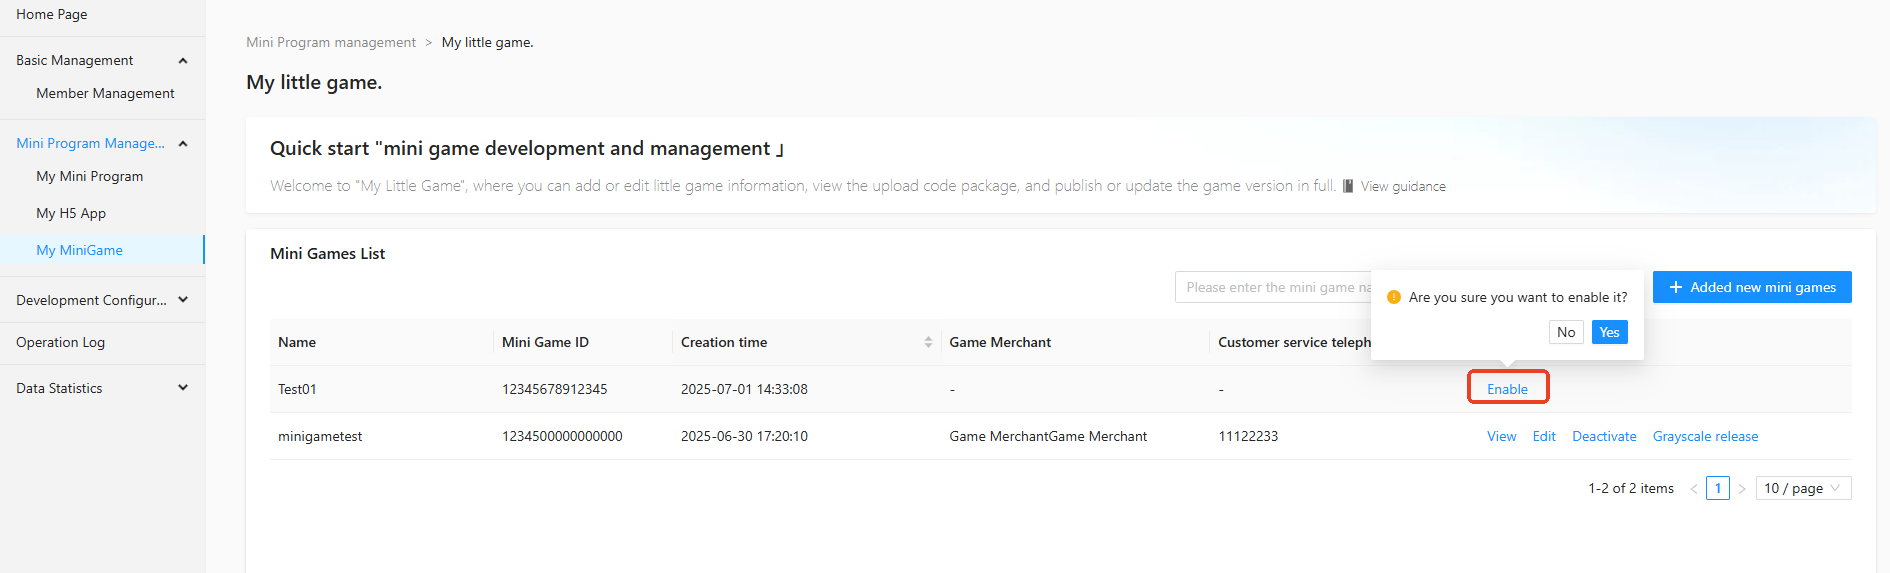Click My little game breadcrumb text
1890x573 pixels.
487,42
